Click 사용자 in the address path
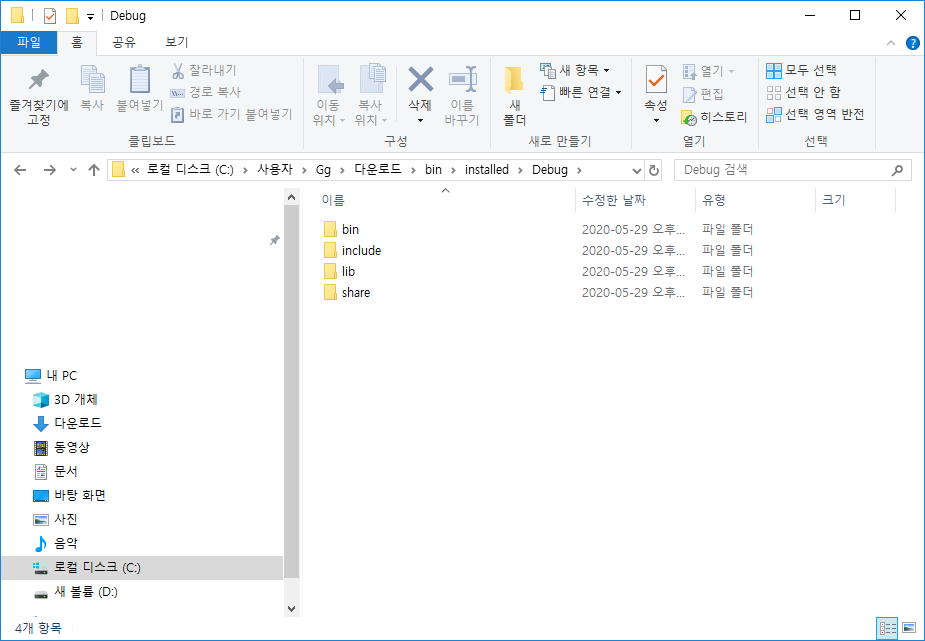This screenshot has width=925, height=641. (x=275, y=170)
